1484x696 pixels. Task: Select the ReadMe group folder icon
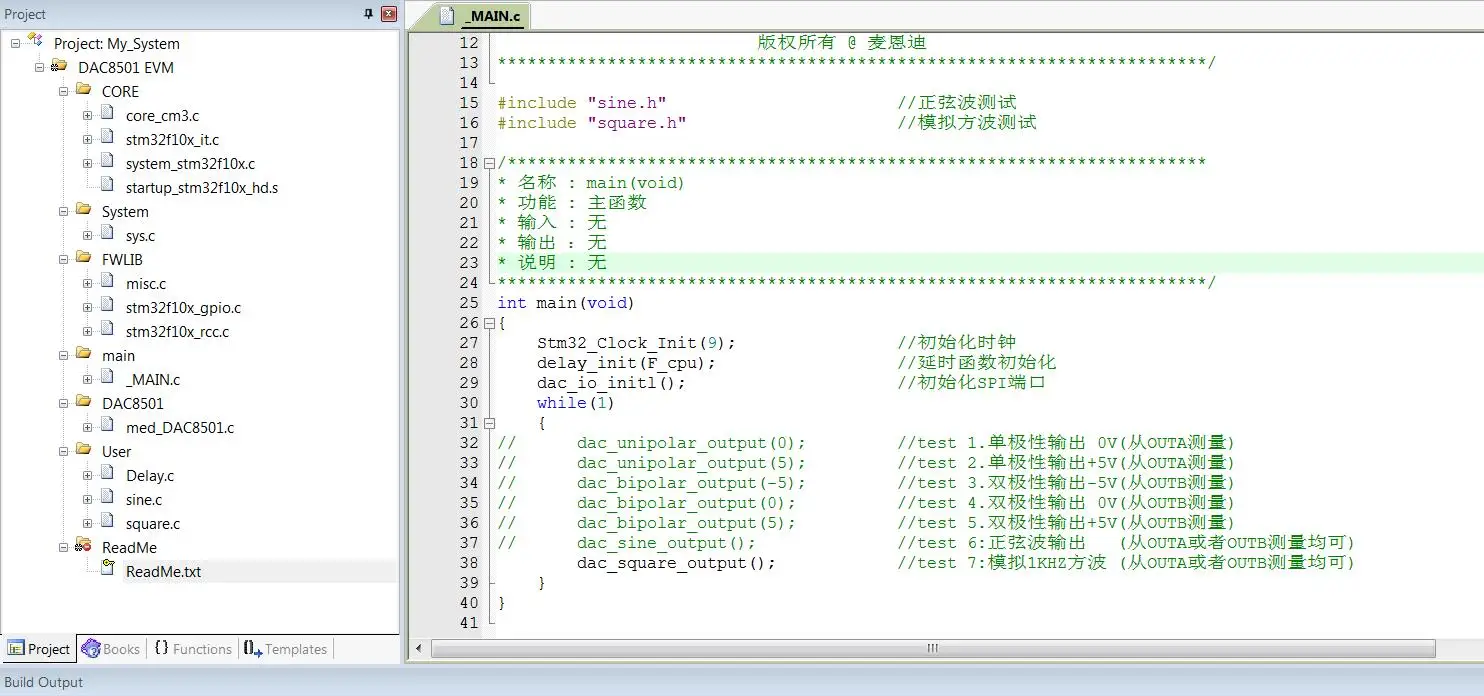click(84, 546)
